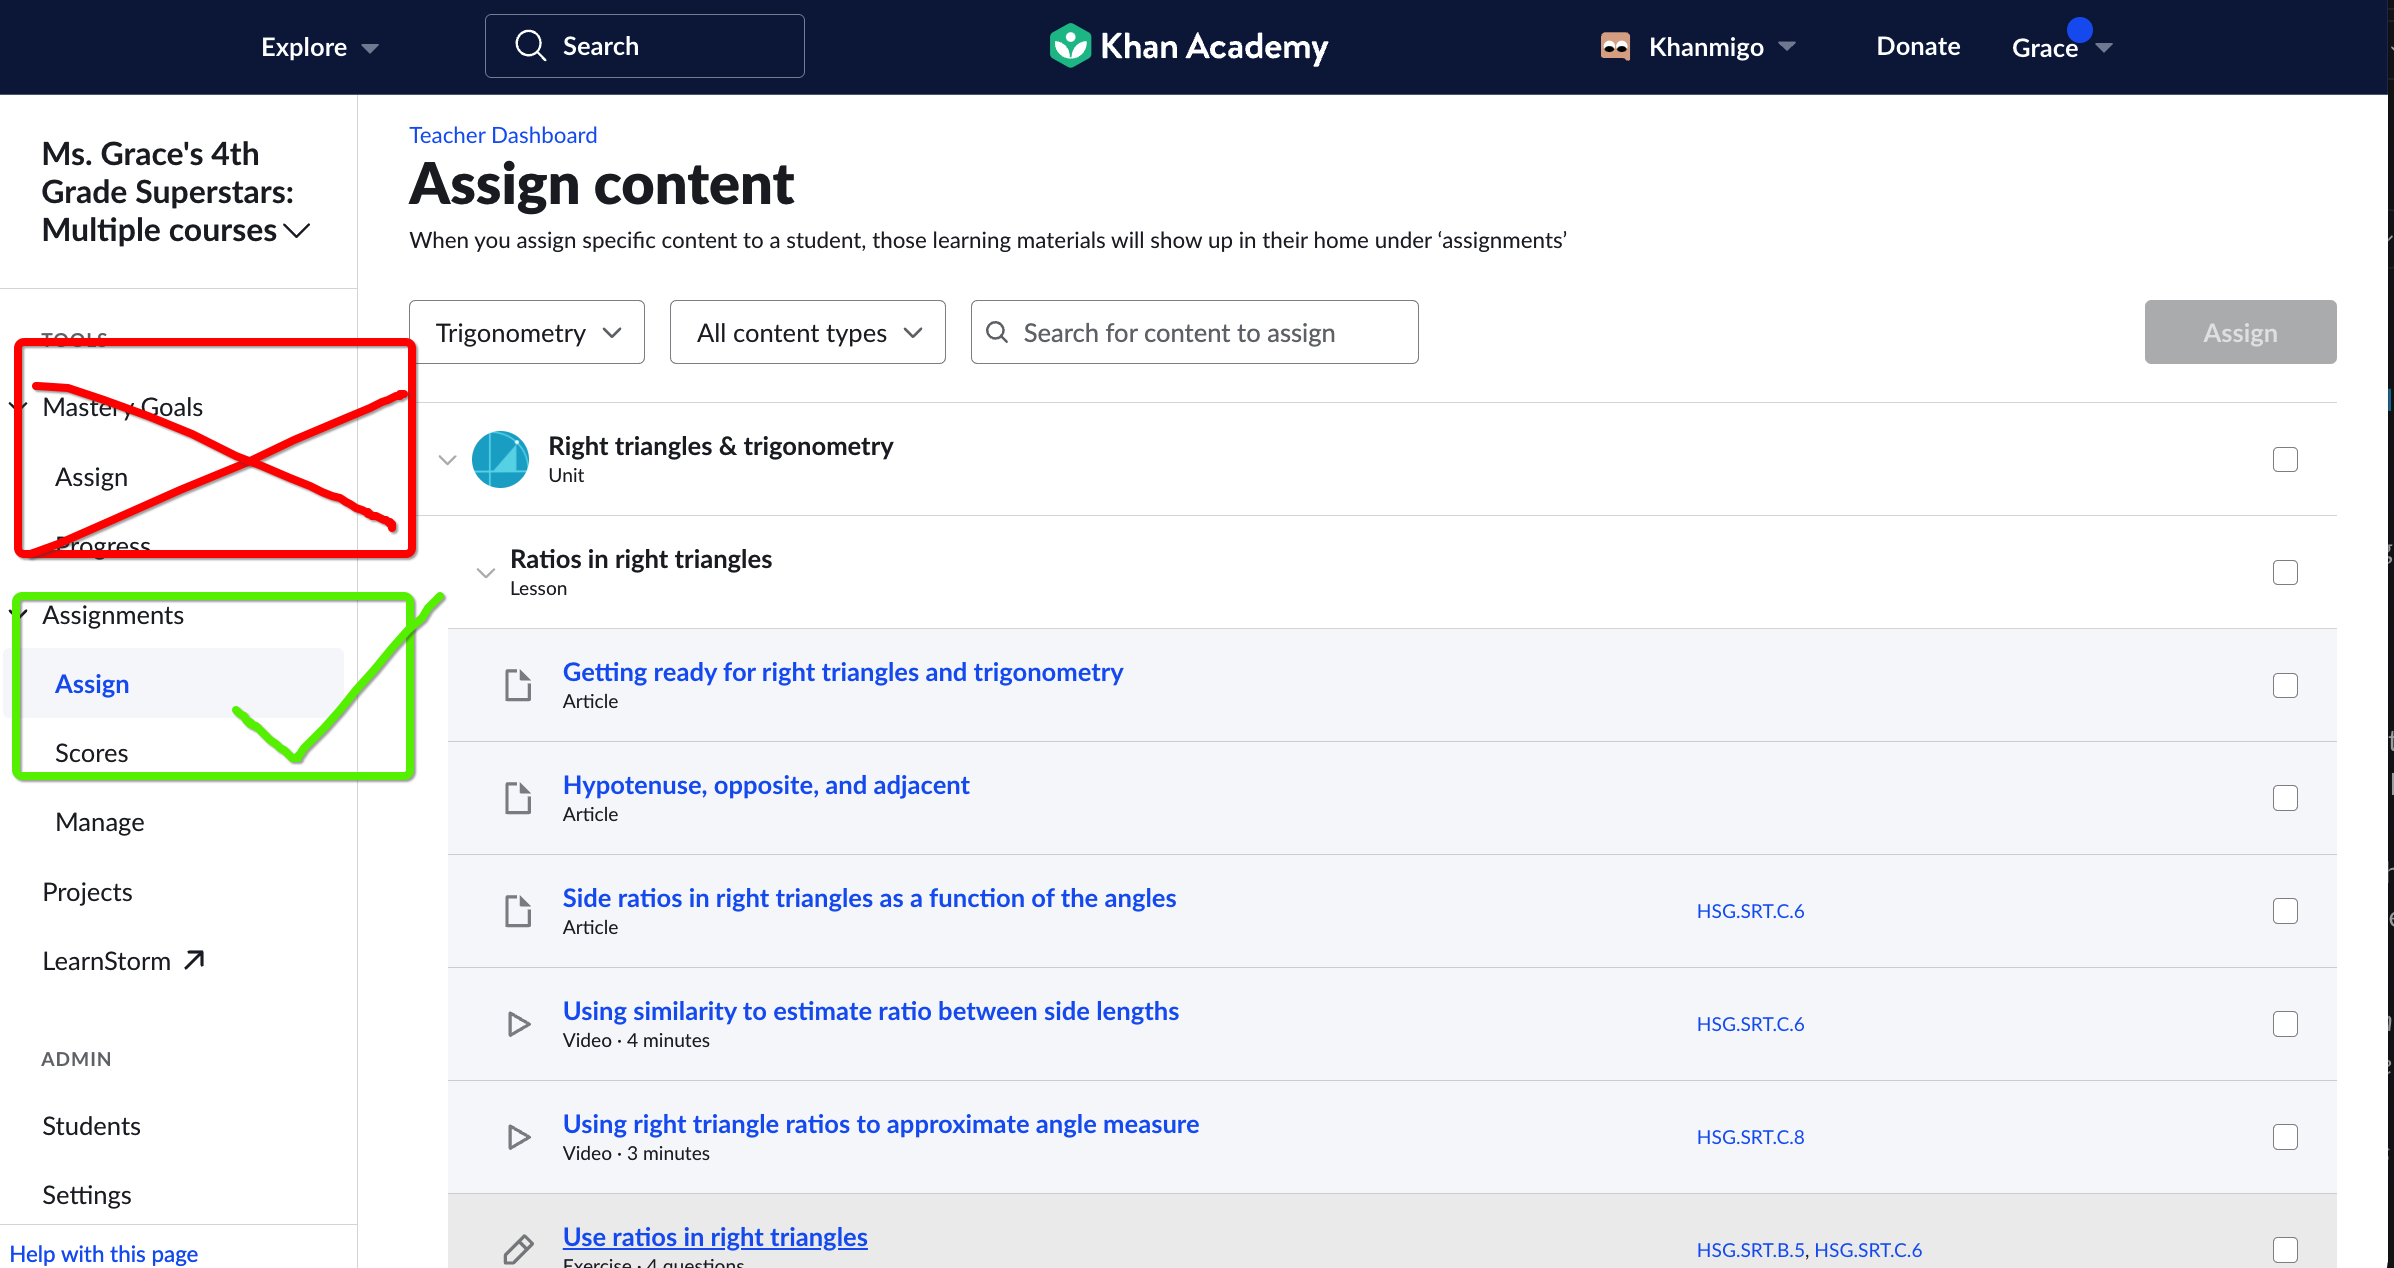This screenshot has height=1268, width=2394.
Task: Open the Trigonometry course dropdown
Action: click(x=527, y=333)
